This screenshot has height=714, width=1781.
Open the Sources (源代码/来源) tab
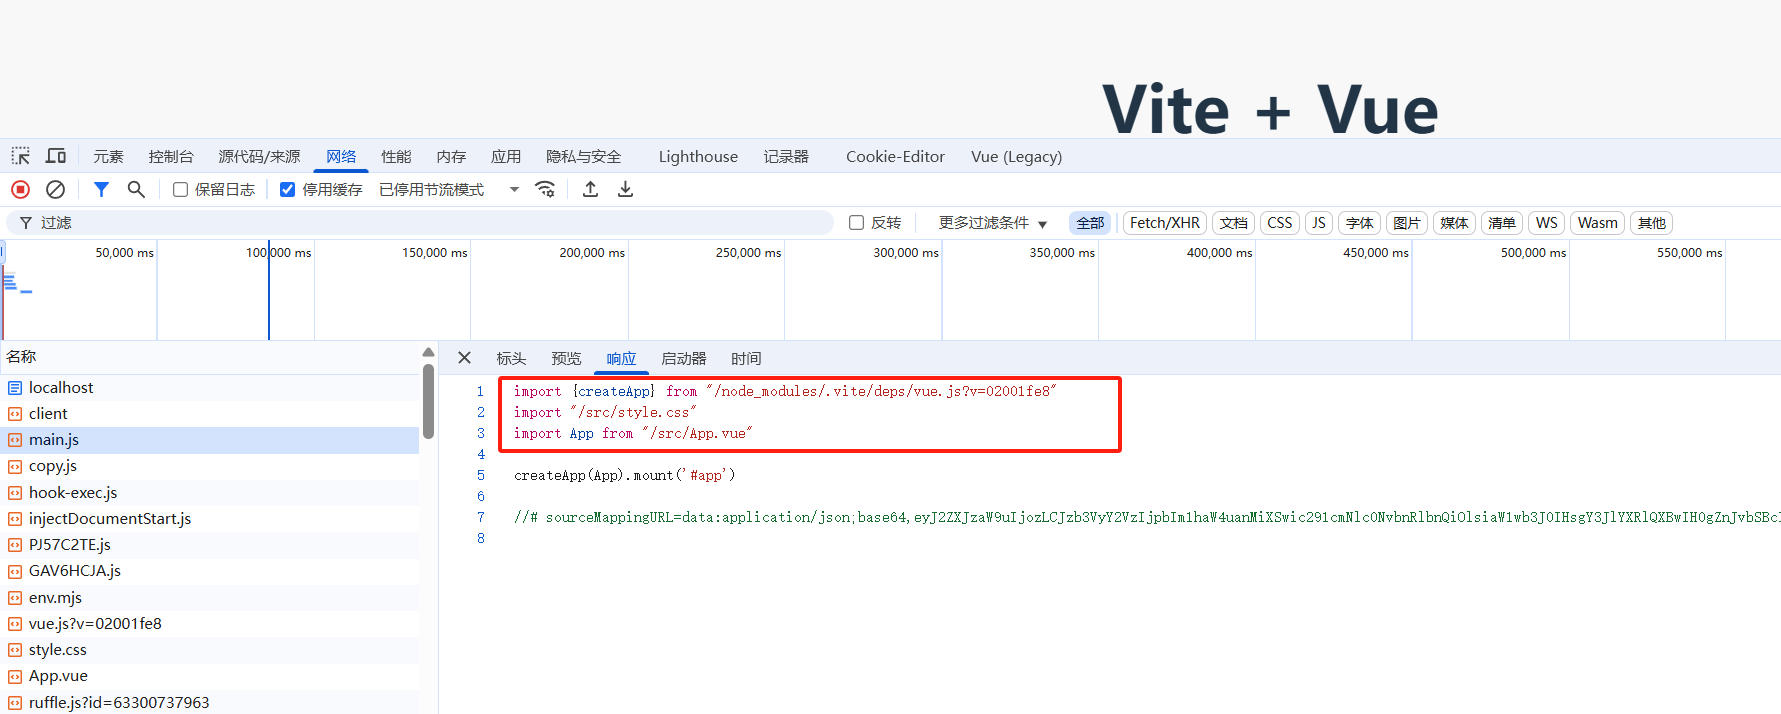259,156
